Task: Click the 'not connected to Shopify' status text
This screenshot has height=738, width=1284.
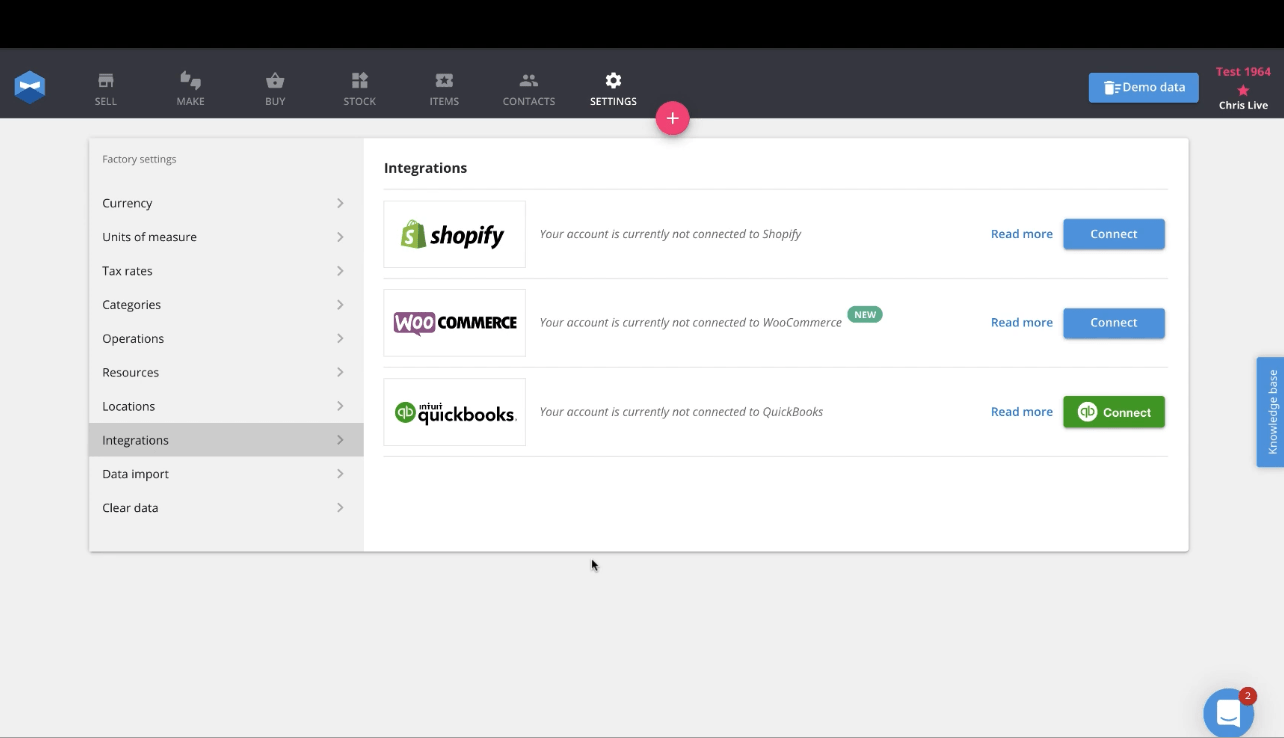Action: point(670,234)
